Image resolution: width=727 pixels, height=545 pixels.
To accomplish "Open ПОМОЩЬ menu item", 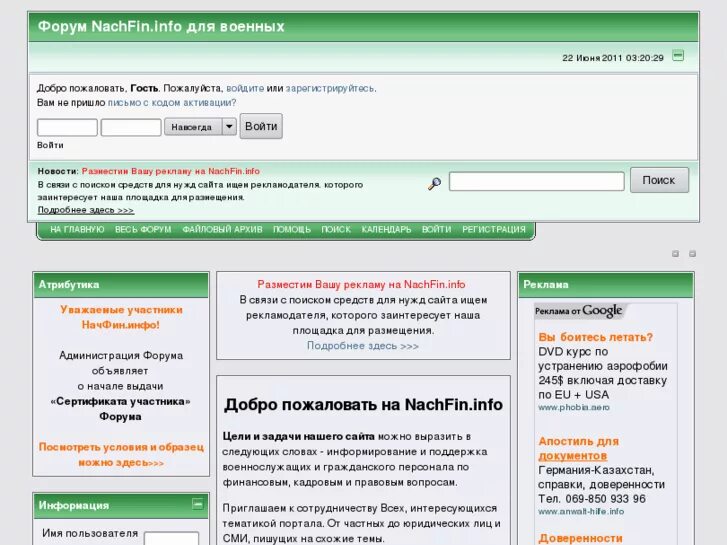I will point(292,229).
